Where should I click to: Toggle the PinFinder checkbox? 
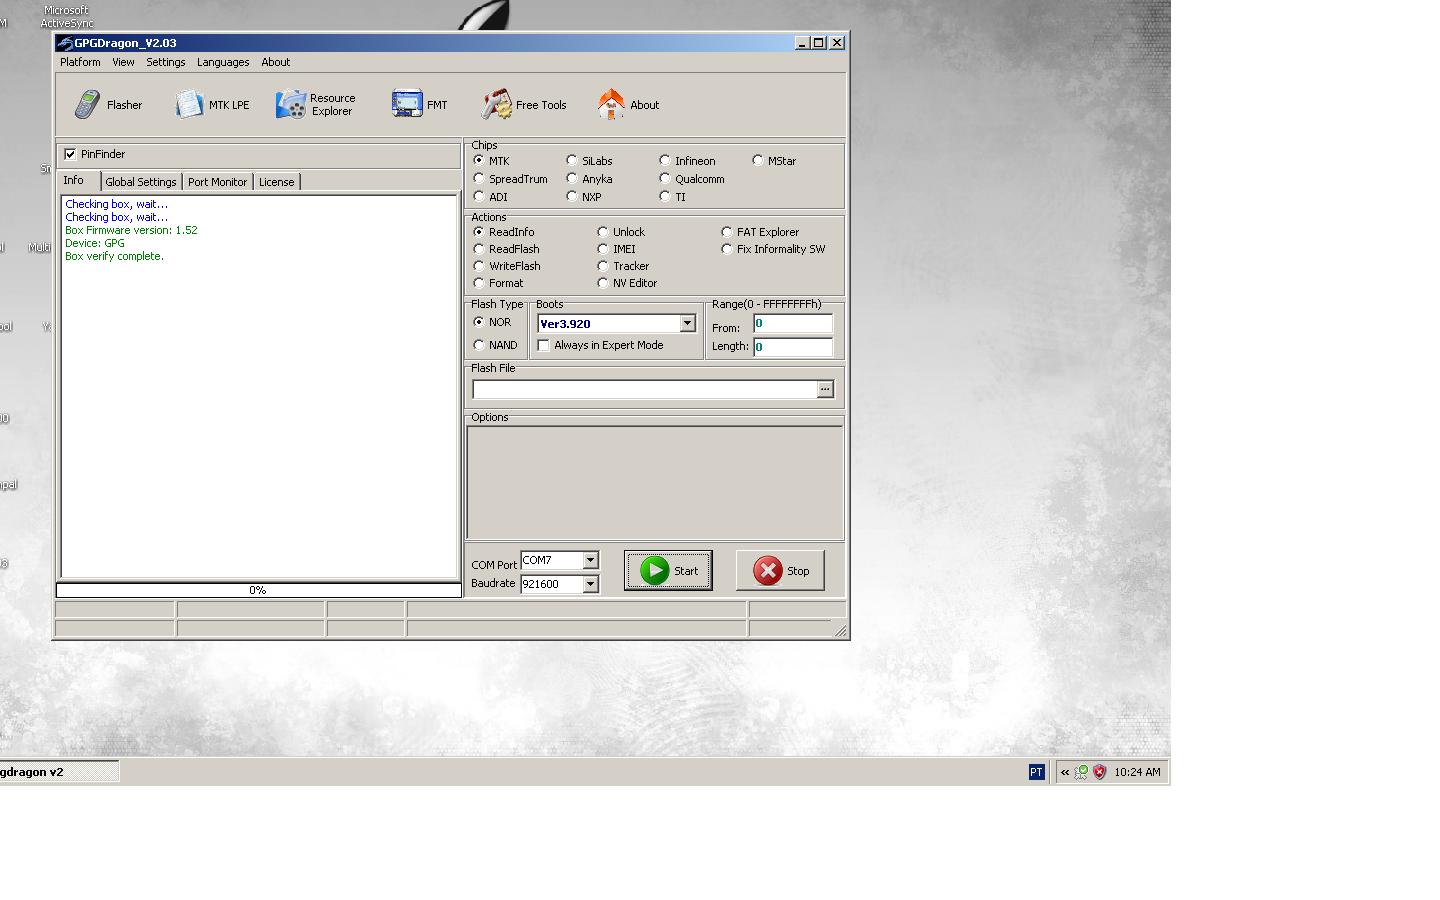tap(70, 154)
